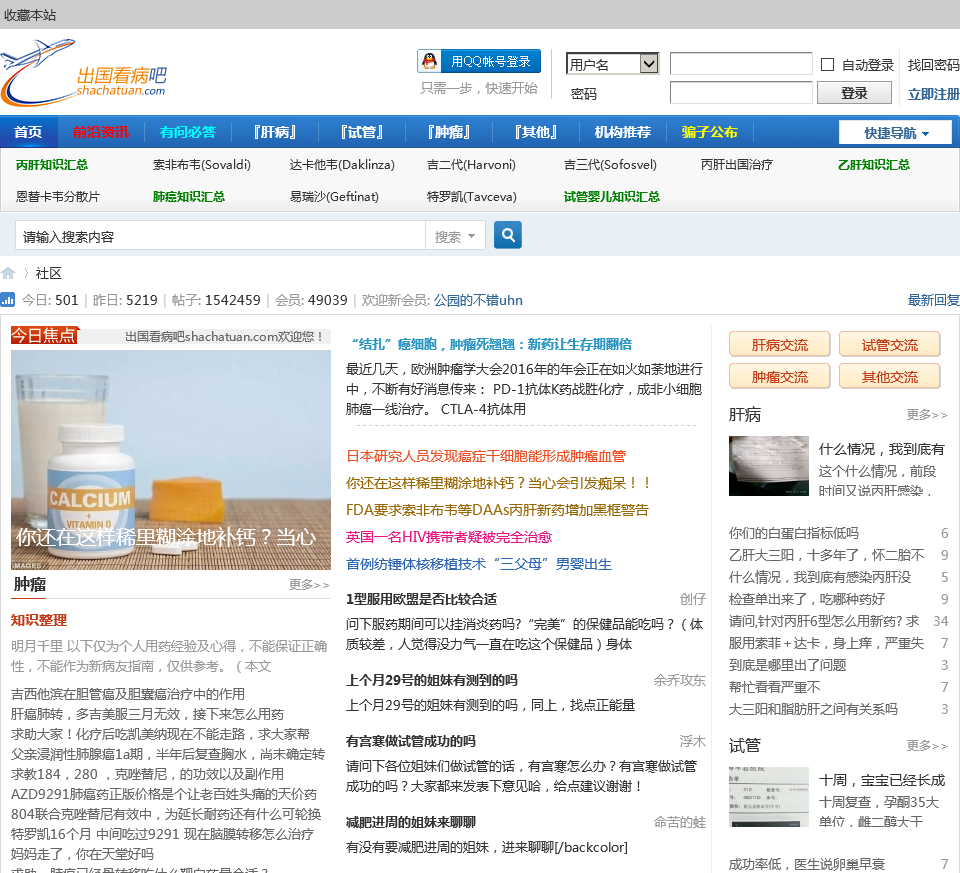
Task: Click the 立即注册 link
Action: click(933, 94)
